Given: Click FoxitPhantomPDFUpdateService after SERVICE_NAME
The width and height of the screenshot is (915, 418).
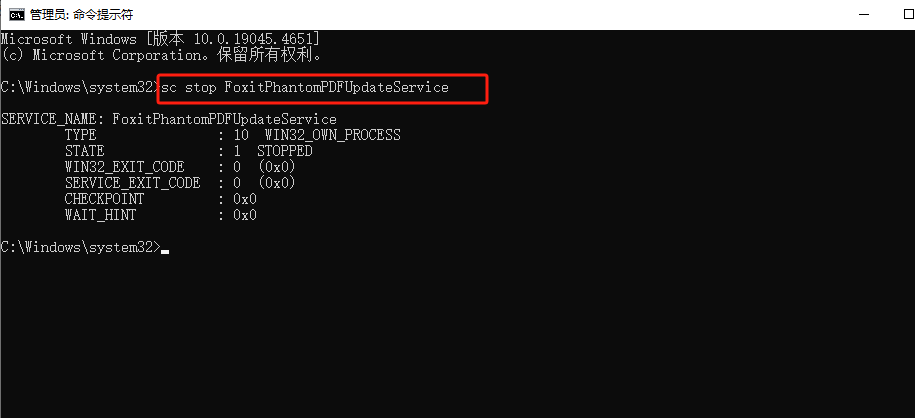Looking at the screenshot, I should (x=225, y=120).
